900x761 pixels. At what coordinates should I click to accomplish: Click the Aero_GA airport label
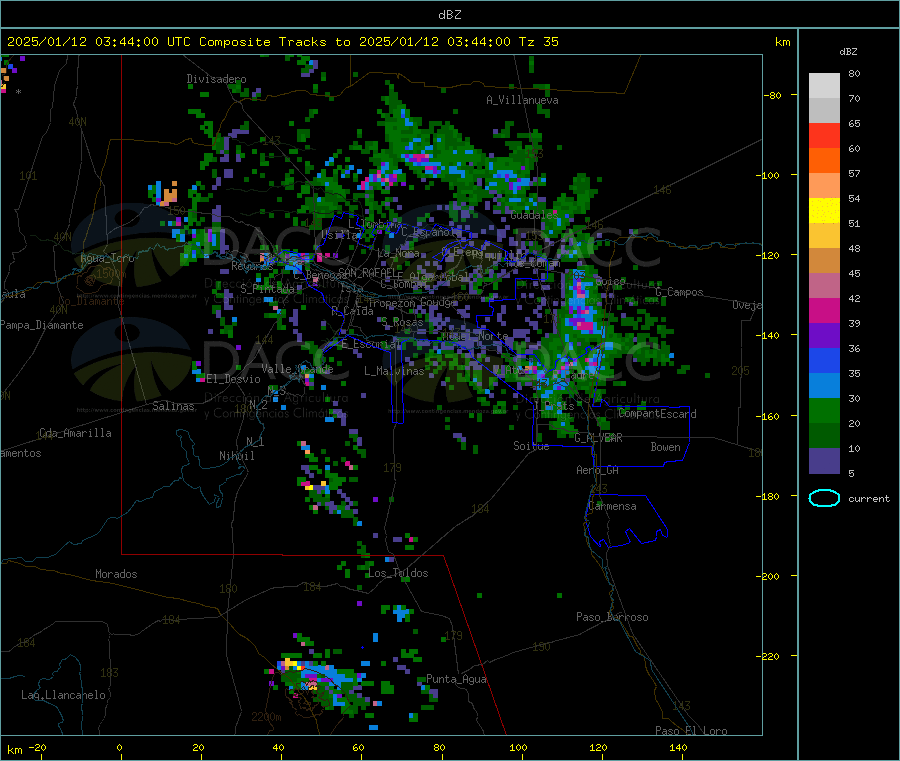point(597,470)
